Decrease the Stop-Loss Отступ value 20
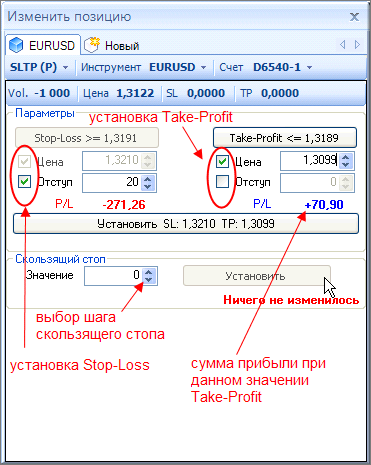The width and height of the screenshot is (371, 465). pos(148,187)
